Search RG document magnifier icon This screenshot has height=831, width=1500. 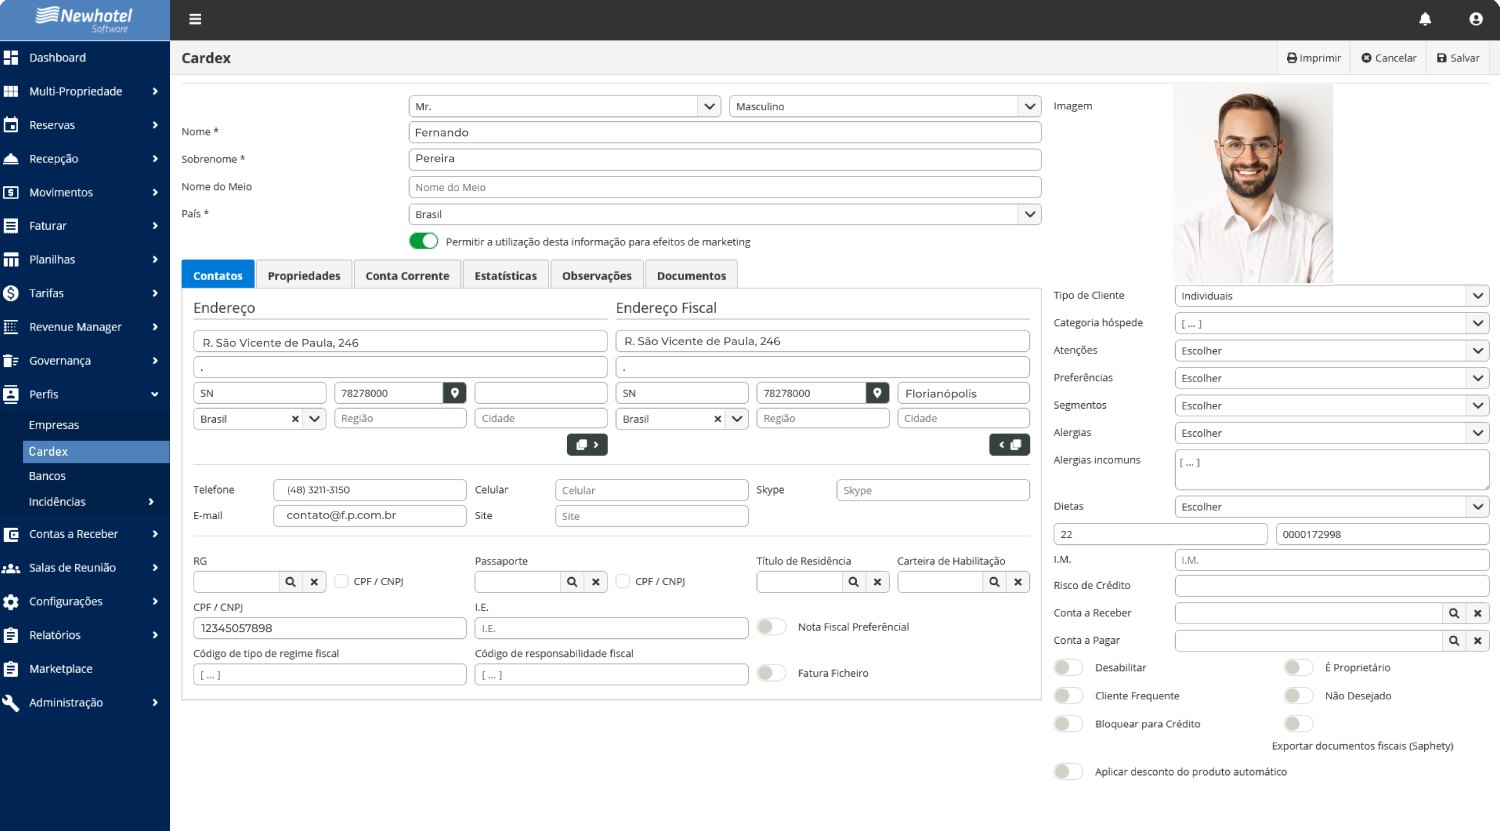tap(290, 581)
